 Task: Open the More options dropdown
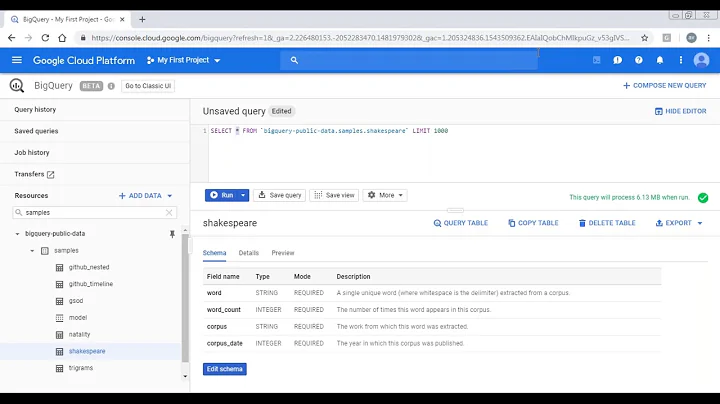(x=385, y=195)
